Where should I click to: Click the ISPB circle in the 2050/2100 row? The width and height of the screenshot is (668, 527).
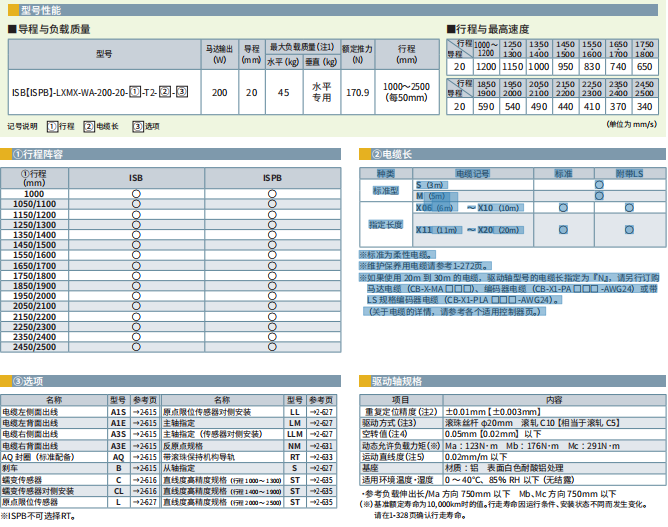point(272,306)
